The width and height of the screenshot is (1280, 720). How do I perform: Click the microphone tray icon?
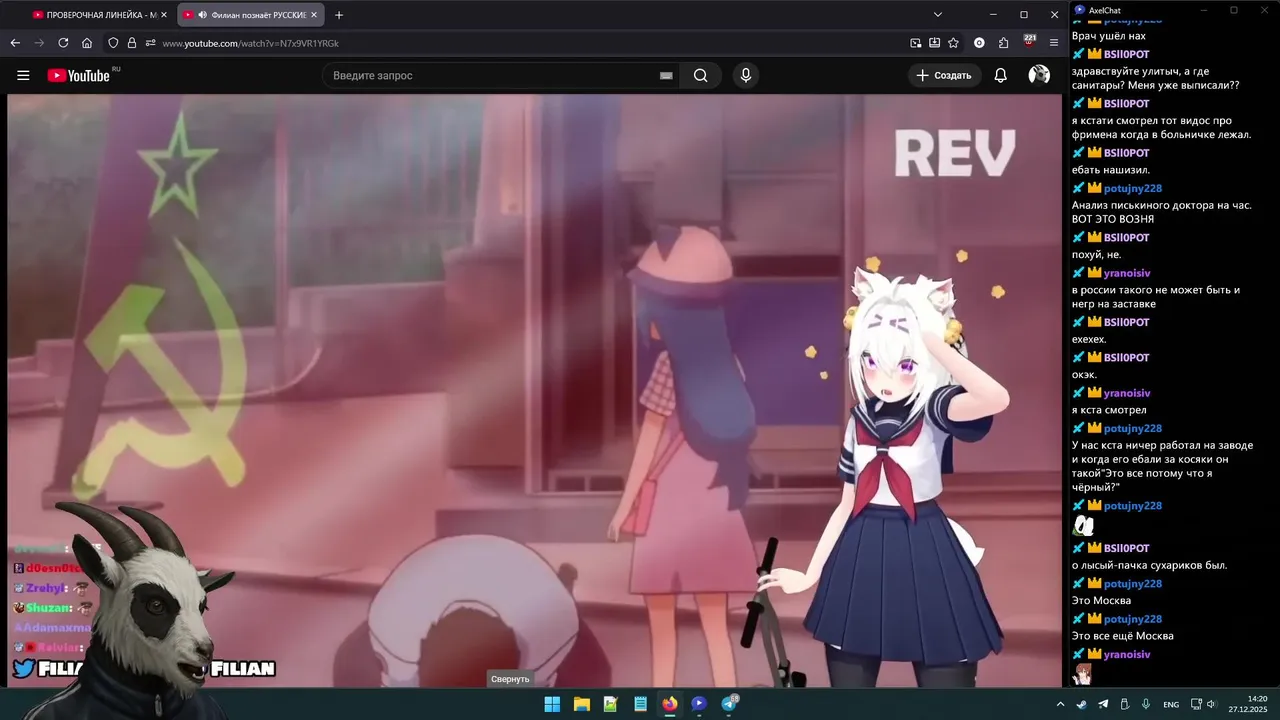tap(1146, 704)
